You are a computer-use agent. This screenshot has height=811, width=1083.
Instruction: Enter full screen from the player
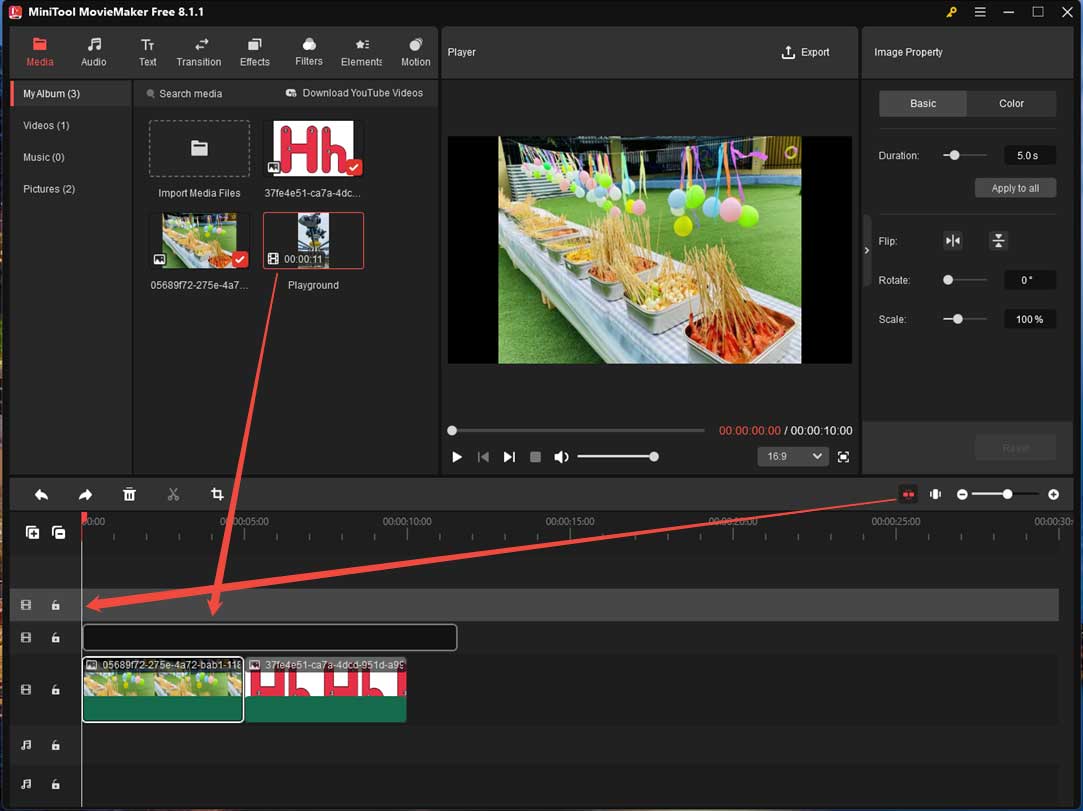click(x=843, y=456)
